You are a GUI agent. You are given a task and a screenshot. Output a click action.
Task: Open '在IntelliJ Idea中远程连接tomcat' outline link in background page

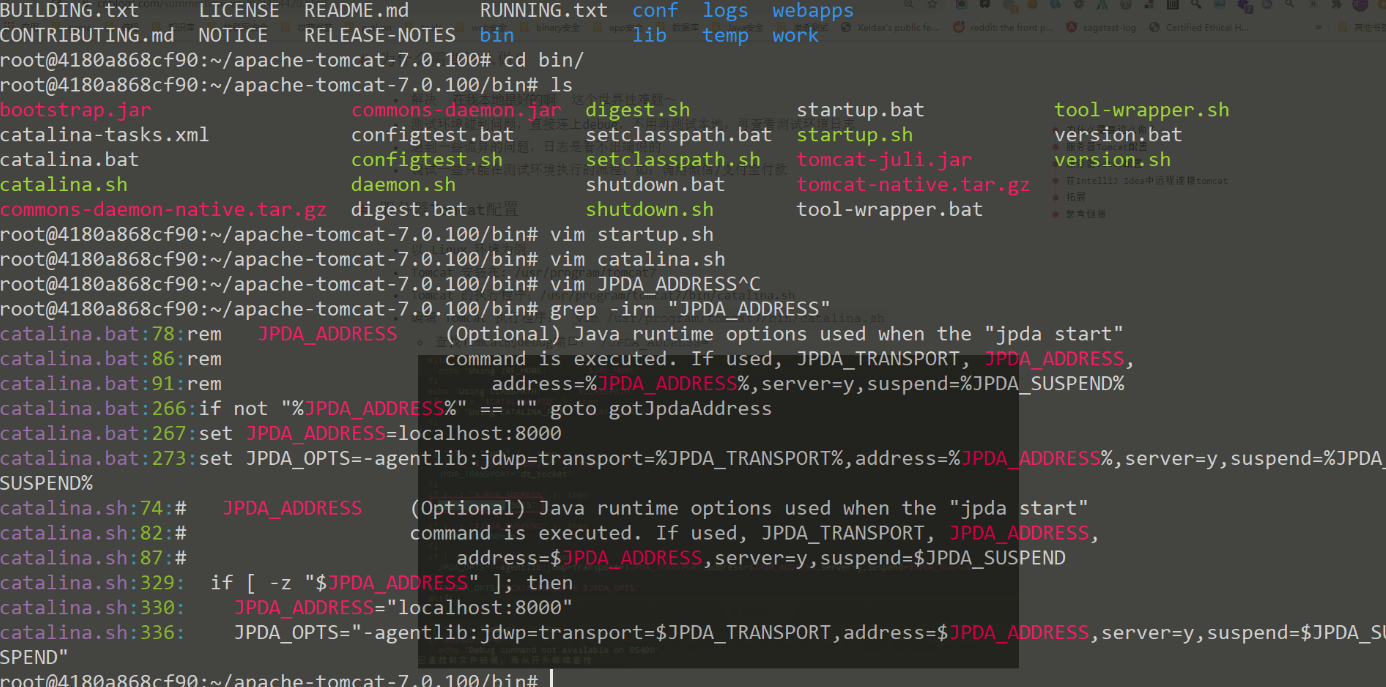click(1145, 181)
